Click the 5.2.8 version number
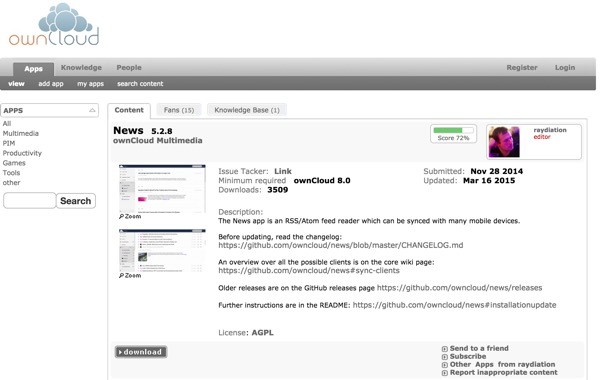 click(161, 131)
